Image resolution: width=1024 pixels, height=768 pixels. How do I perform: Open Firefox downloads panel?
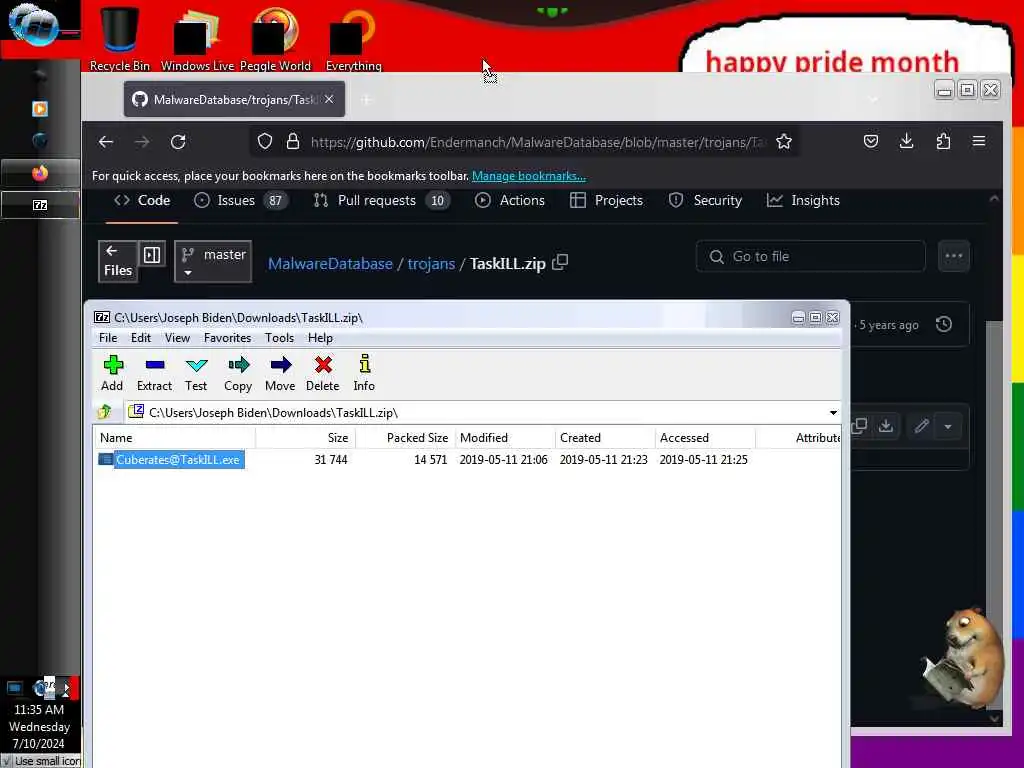pyautogui.click(x=906, y=142)
